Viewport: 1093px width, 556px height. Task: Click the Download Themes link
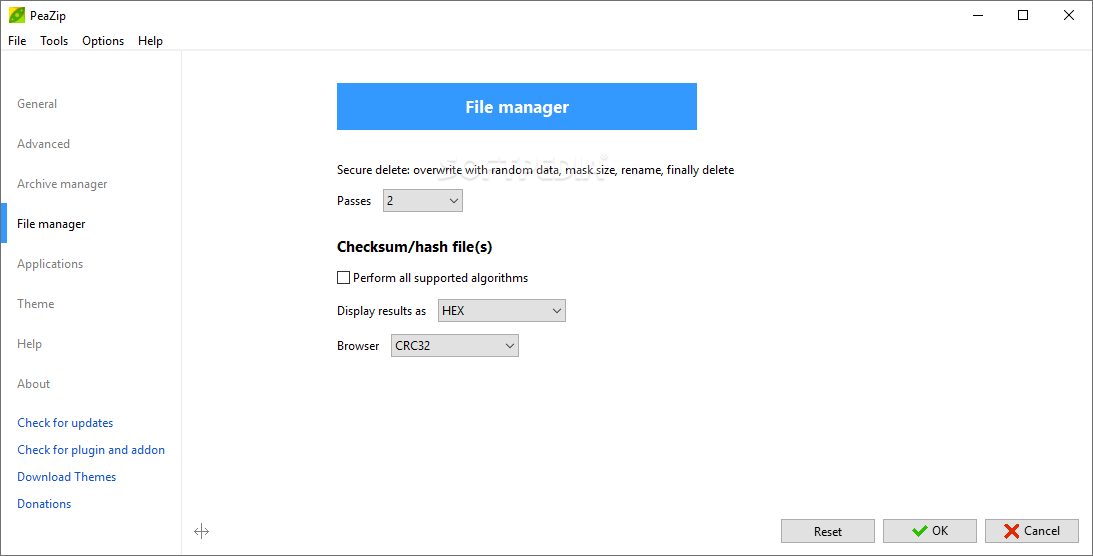pyautogui.click(x=66, y=477)
